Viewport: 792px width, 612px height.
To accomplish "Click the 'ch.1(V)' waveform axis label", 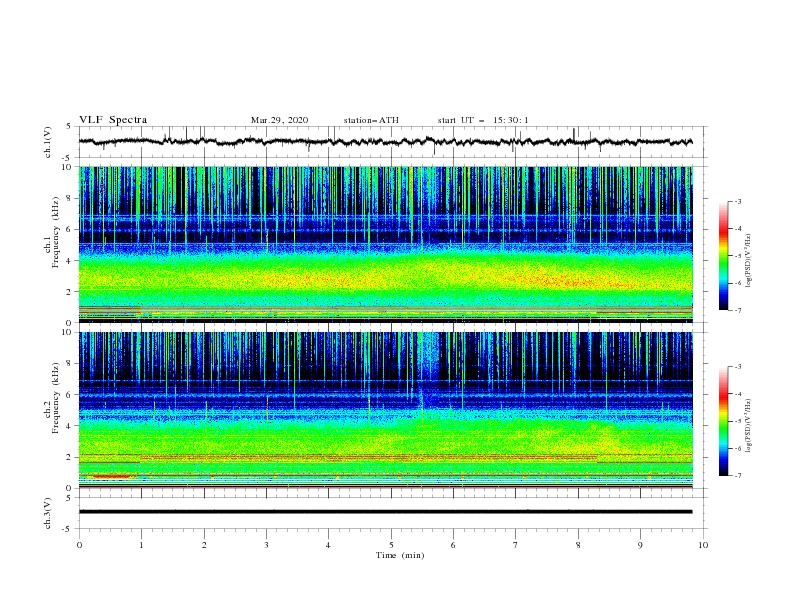I will 48,142.
